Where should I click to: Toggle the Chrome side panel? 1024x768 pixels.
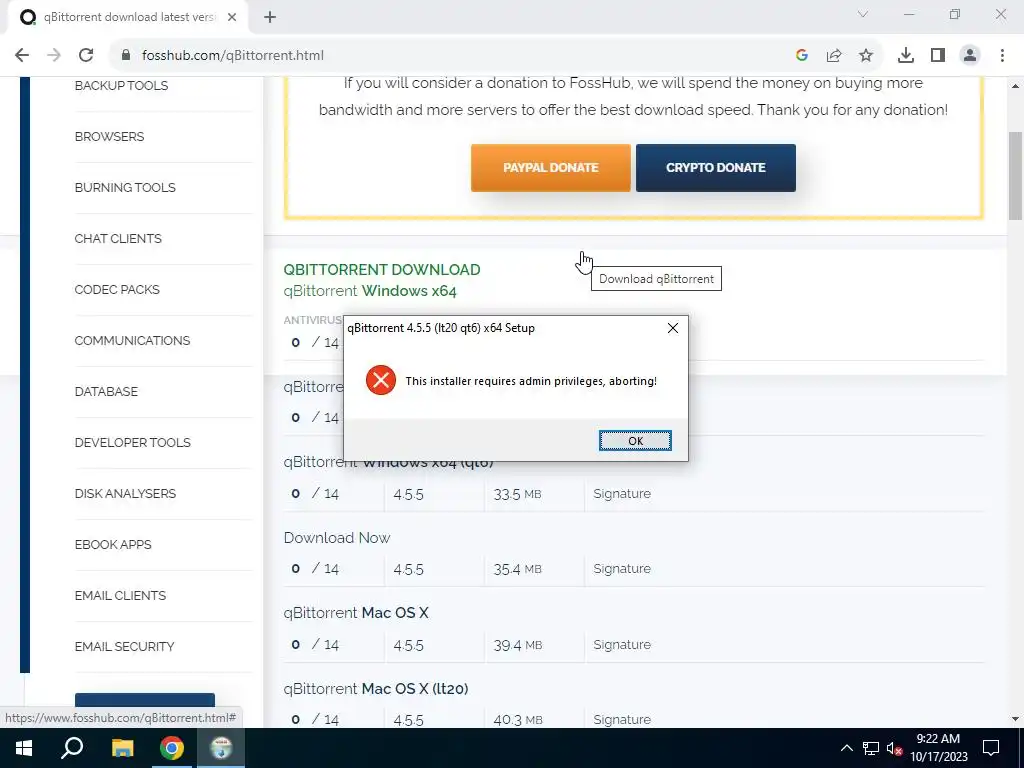point(938,56)
